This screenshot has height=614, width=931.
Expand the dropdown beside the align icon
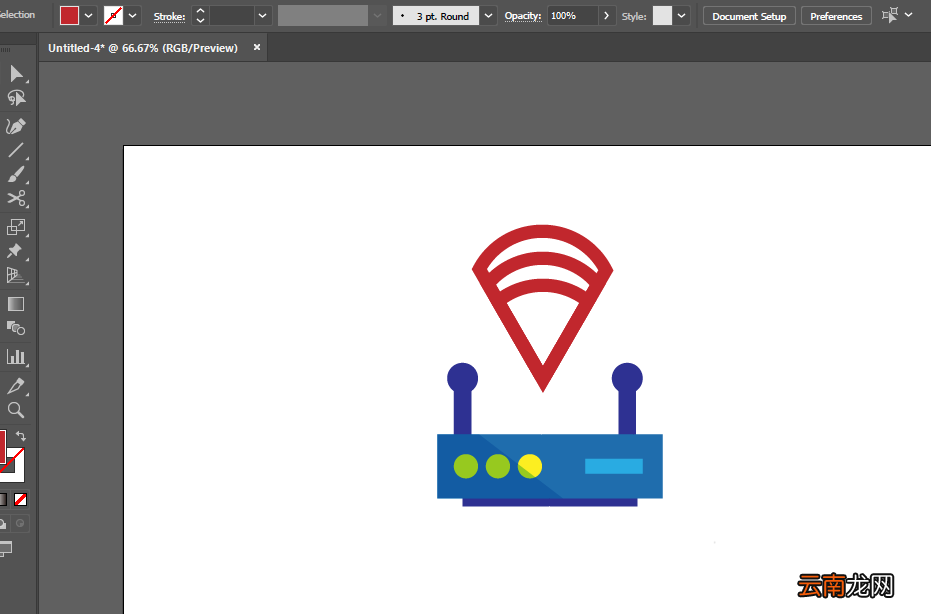pos(908,15)
